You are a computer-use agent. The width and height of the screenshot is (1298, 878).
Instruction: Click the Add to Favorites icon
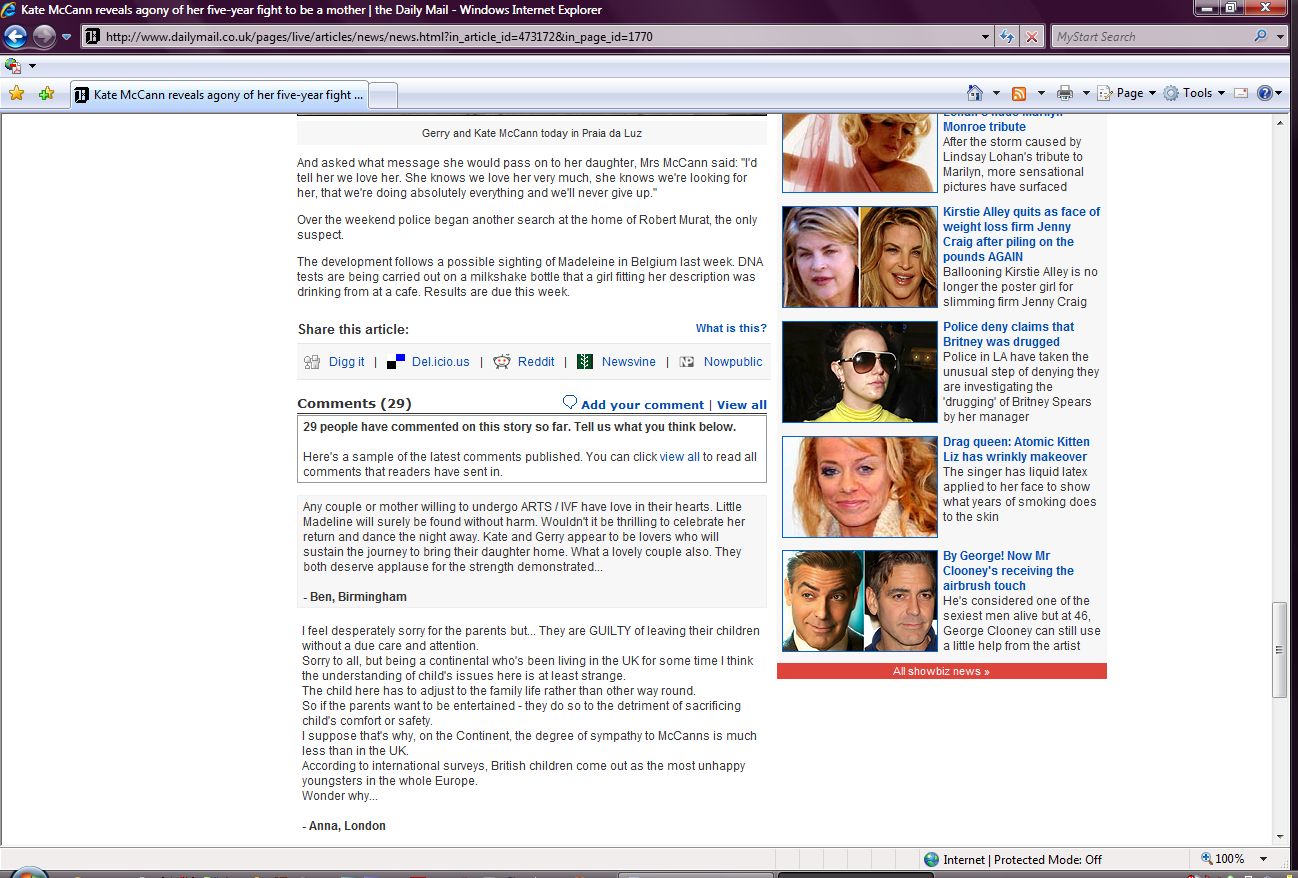pyautogui.click(x=46, y=94)
